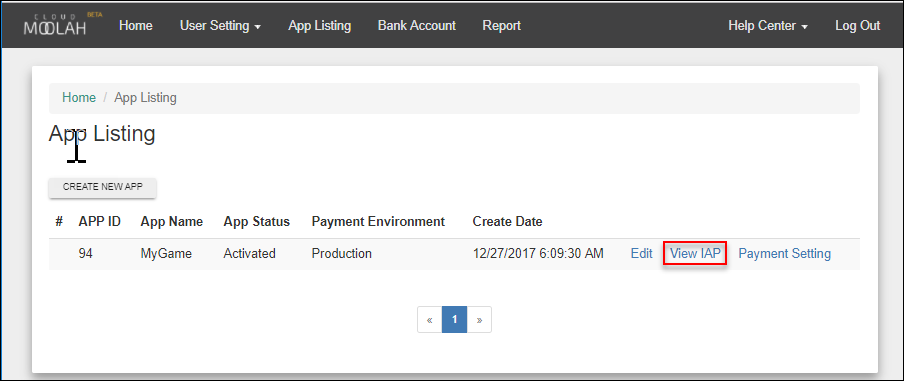904x381 pixels.
Task: Expand the Help Center dropdown
Action: coord(768,26)
